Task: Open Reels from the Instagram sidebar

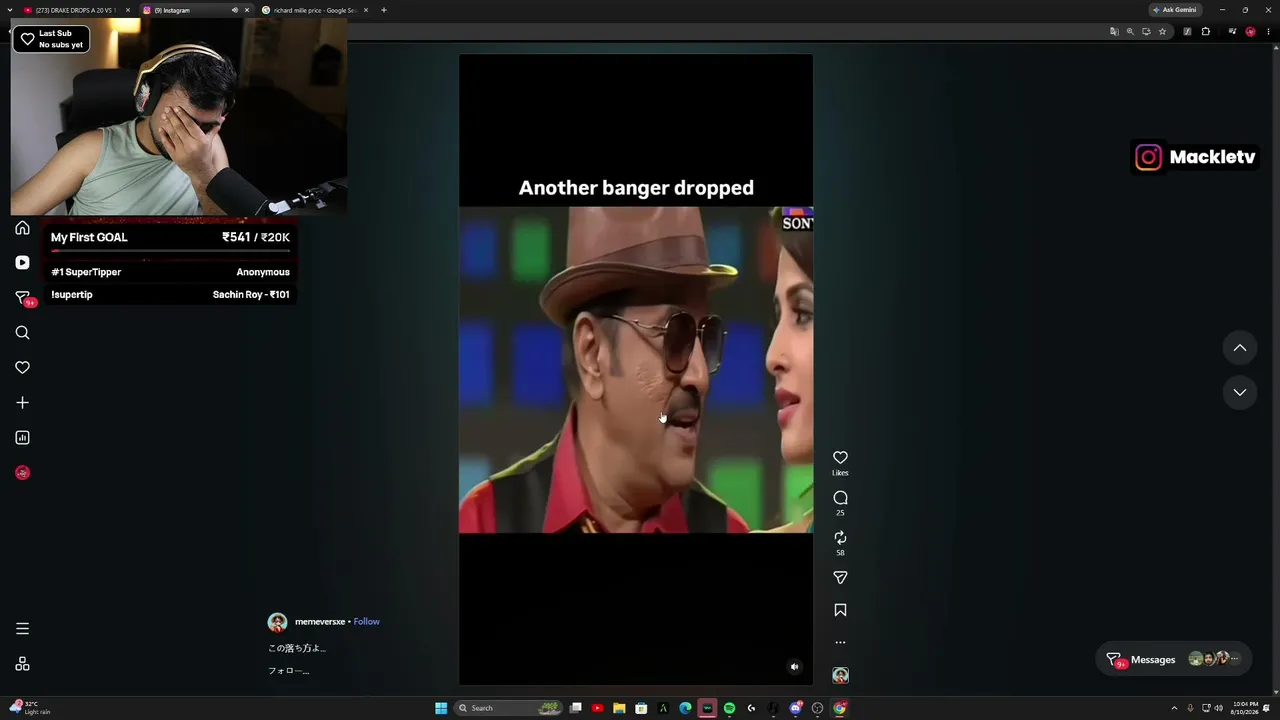Action: 22,262
